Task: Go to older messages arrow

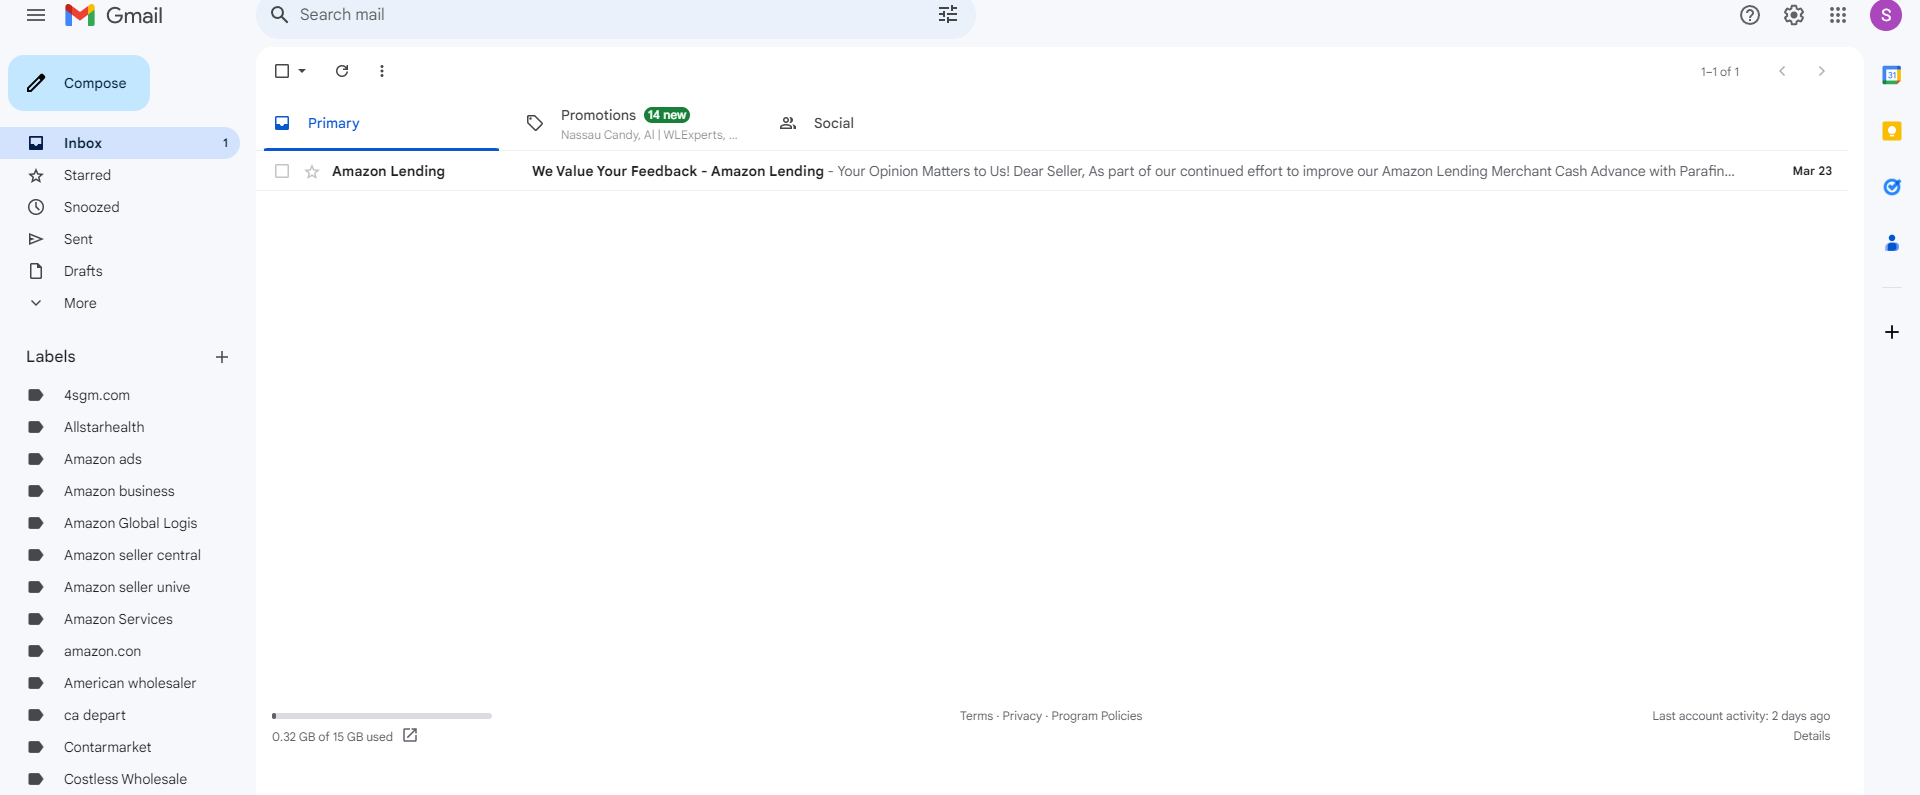Action: click(x=1822, y=71)
